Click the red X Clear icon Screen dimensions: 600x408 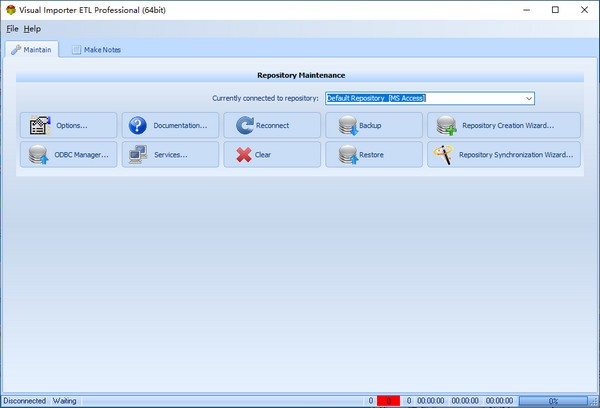[242, 155]
